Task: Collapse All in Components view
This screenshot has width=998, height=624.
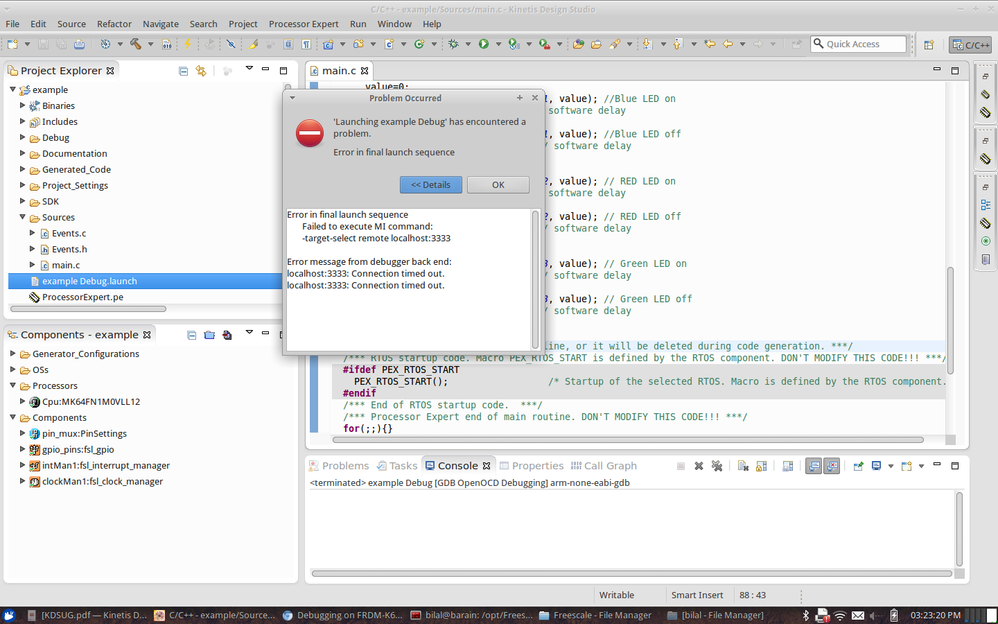Action: click(x=192, y=335)
